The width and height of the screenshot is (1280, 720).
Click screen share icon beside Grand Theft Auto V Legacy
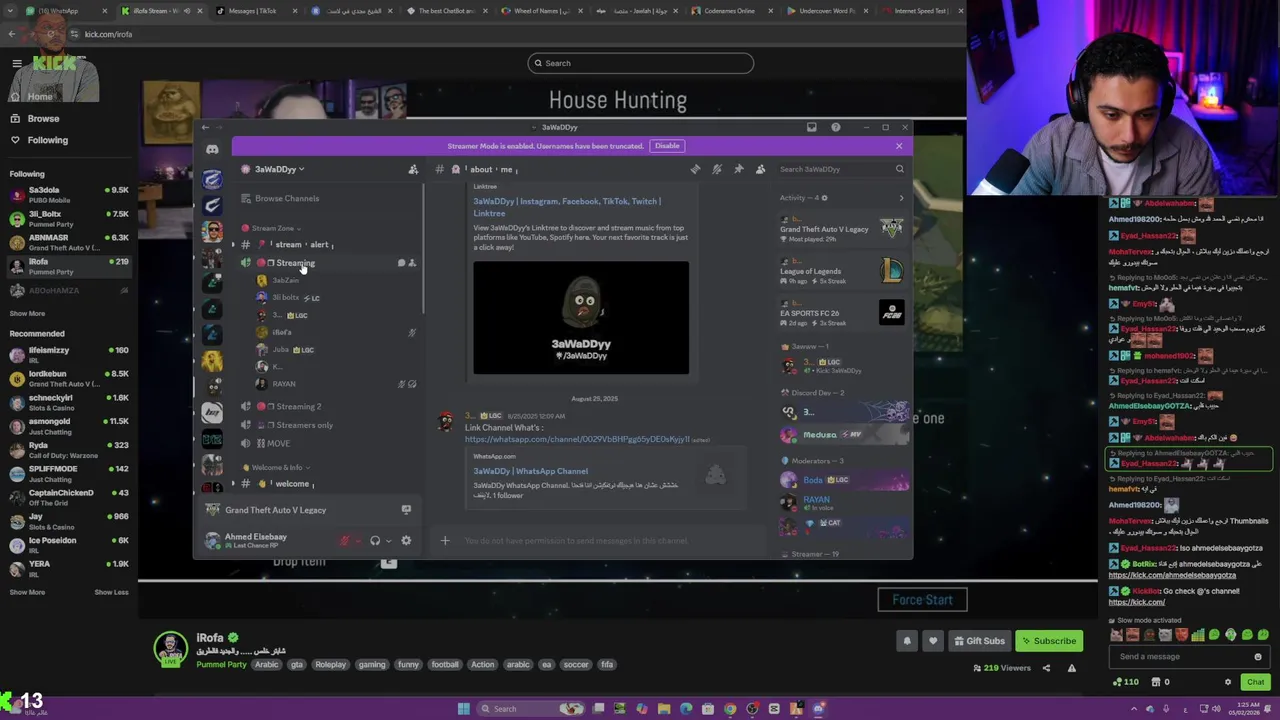(x=406, y=510)
